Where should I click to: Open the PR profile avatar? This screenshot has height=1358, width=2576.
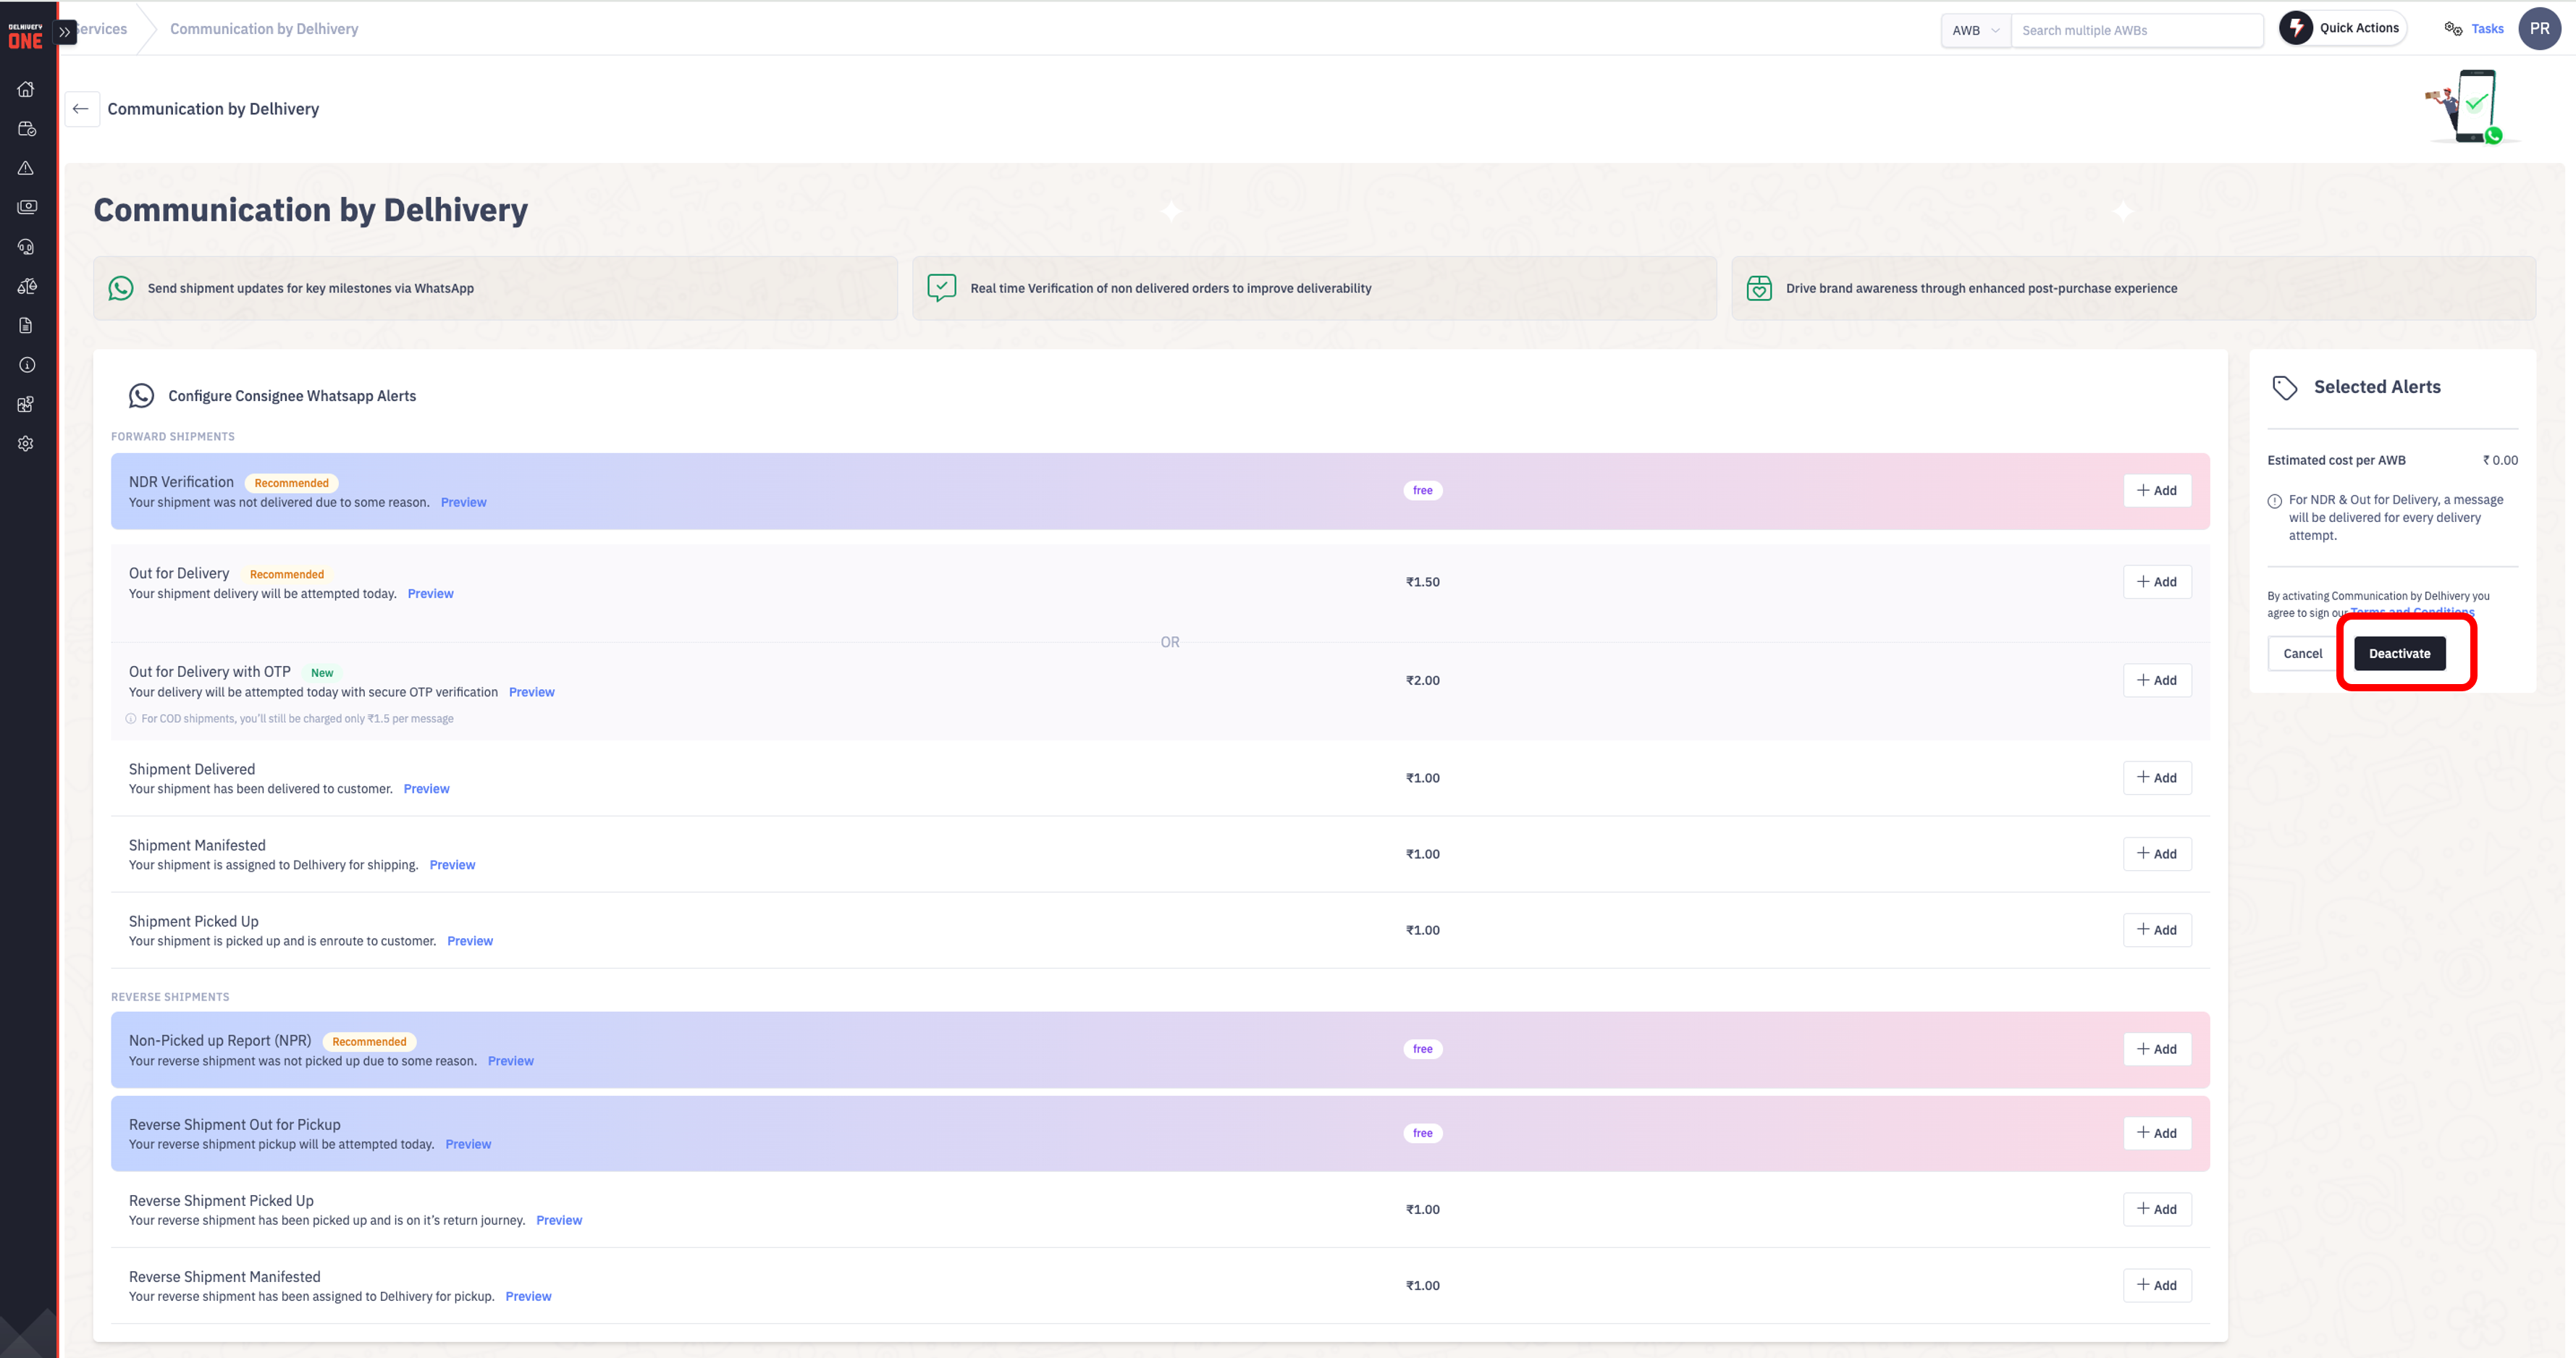click(x=2539, y=29)
